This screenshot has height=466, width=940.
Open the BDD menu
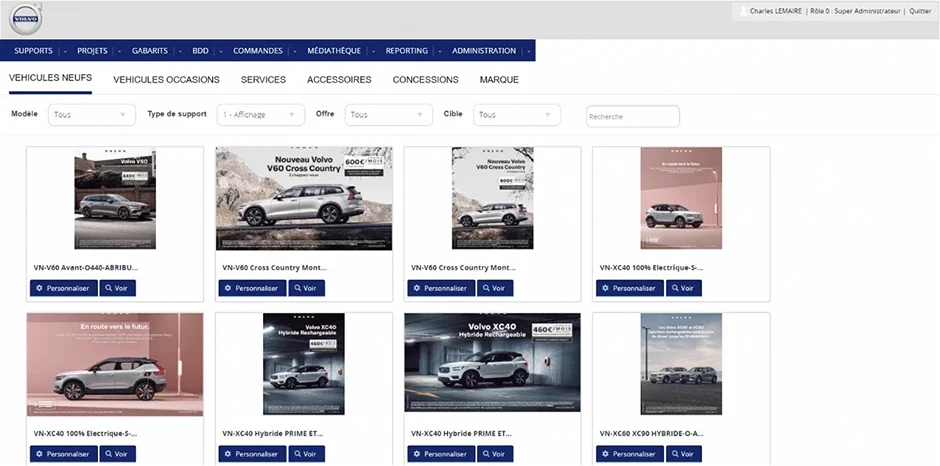200,51
